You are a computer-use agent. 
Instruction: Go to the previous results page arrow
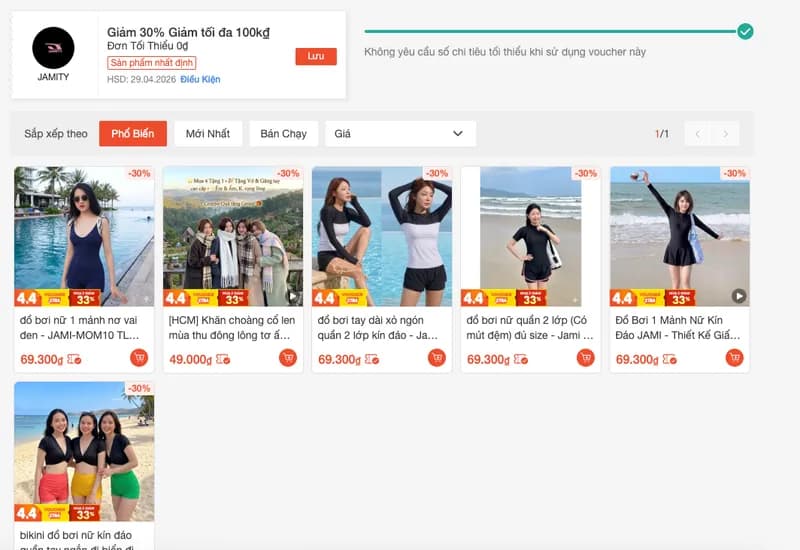click(697, 134)
